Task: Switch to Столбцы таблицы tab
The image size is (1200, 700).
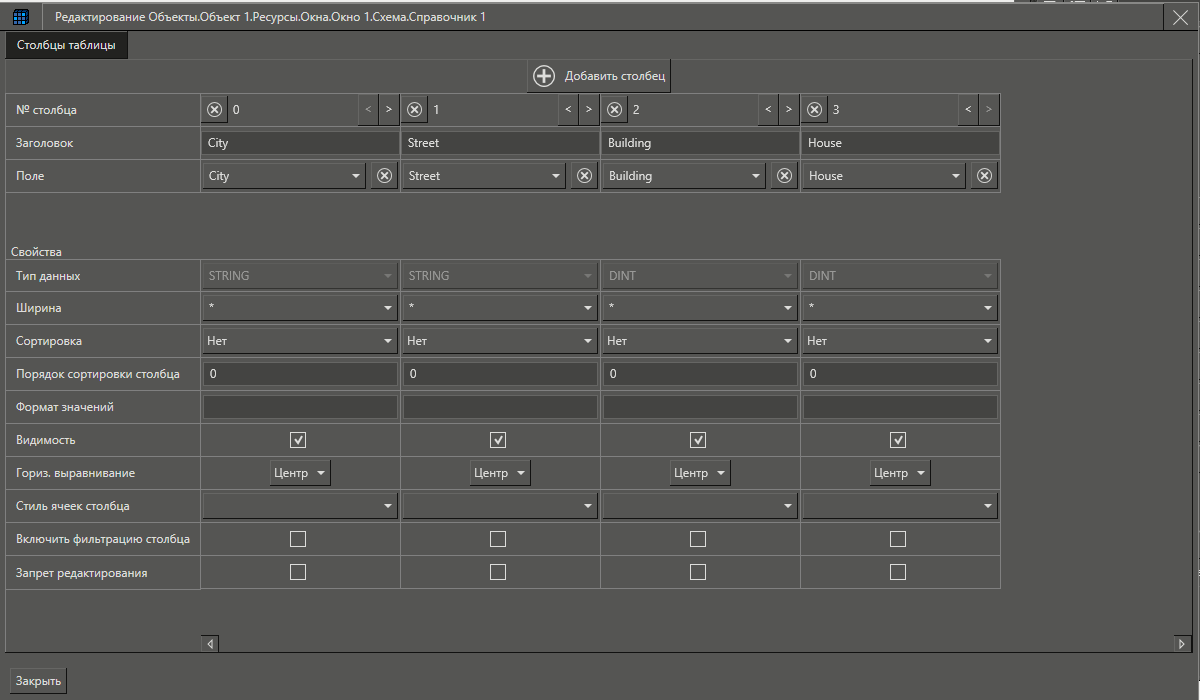Action: pos(66,45)
